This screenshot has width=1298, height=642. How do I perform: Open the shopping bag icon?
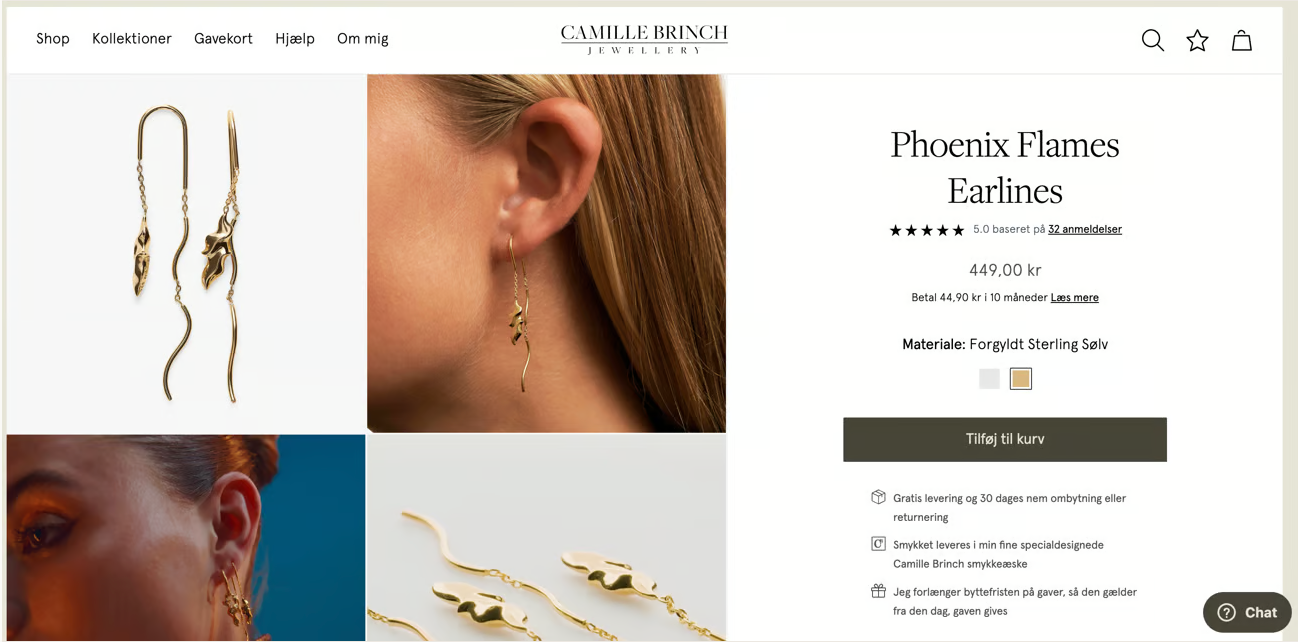[1241, 40]
